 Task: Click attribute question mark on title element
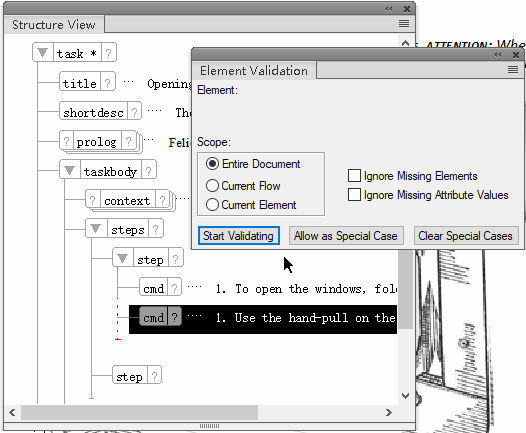click(x=107, y=83)
